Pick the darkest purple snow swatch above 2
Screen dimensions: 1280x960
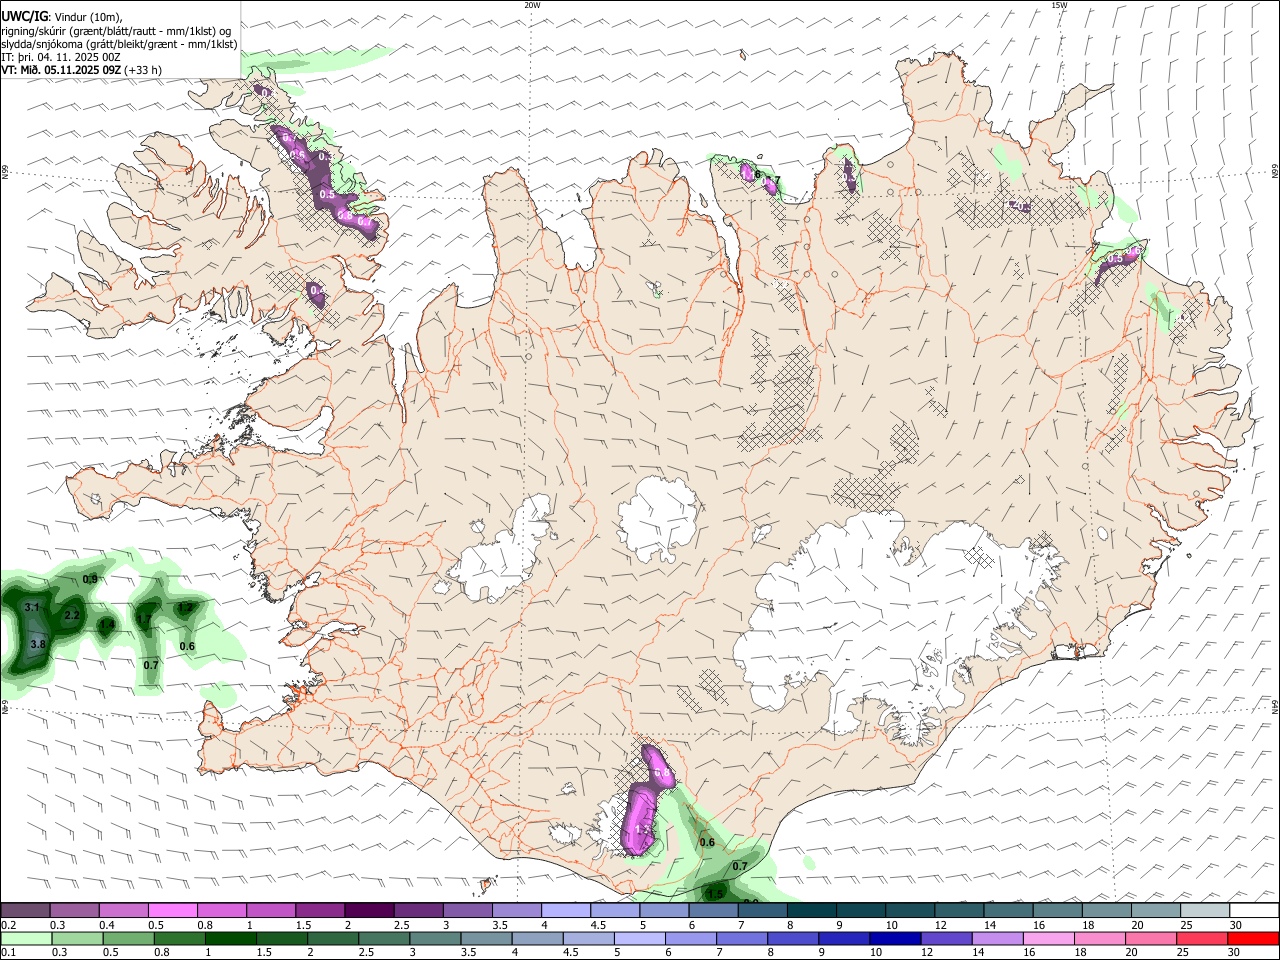point(368,910)
